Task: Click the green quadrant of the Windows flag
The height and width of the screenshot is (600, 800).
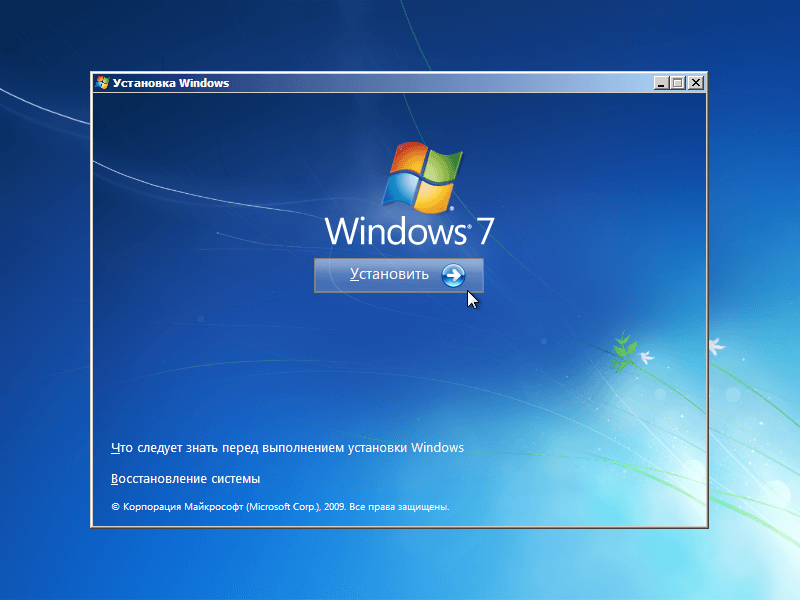Action: (442, 166)
